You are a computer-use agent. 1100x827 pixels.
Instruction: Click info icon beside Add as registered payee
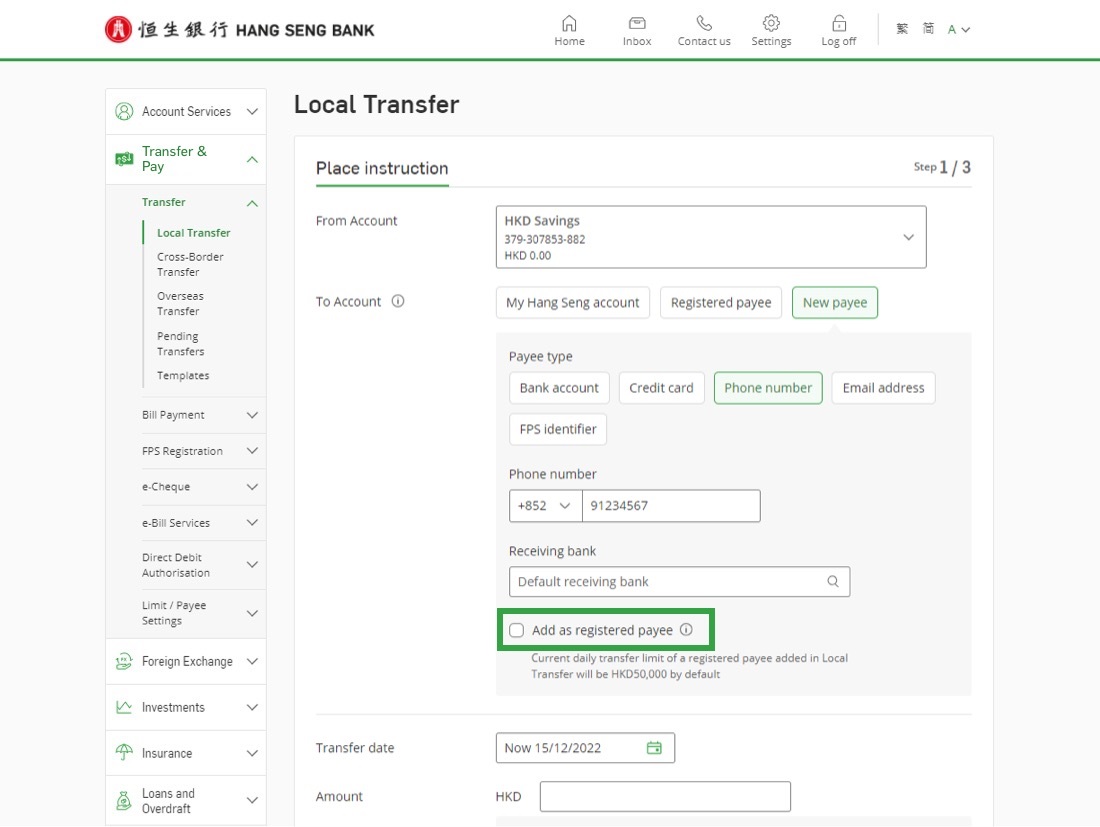[686, 630]
